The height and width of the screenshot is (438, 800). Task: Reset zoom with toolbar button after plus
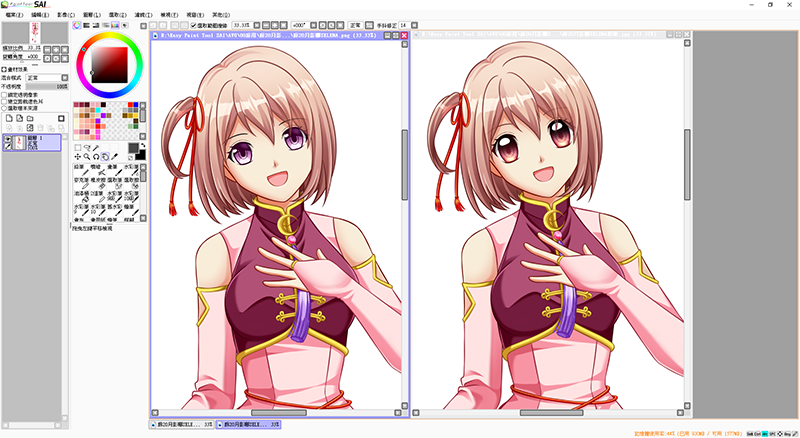coord(284,25)
